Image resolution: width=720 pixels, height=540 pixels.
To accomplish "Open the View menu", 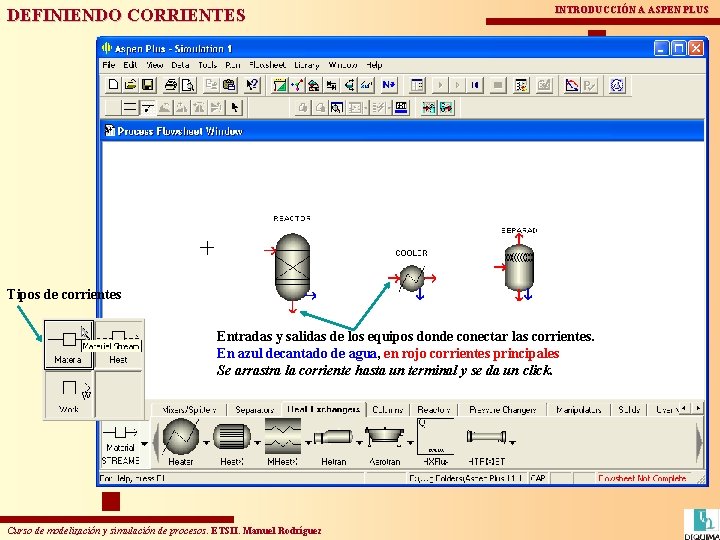I will click(155, 65).
